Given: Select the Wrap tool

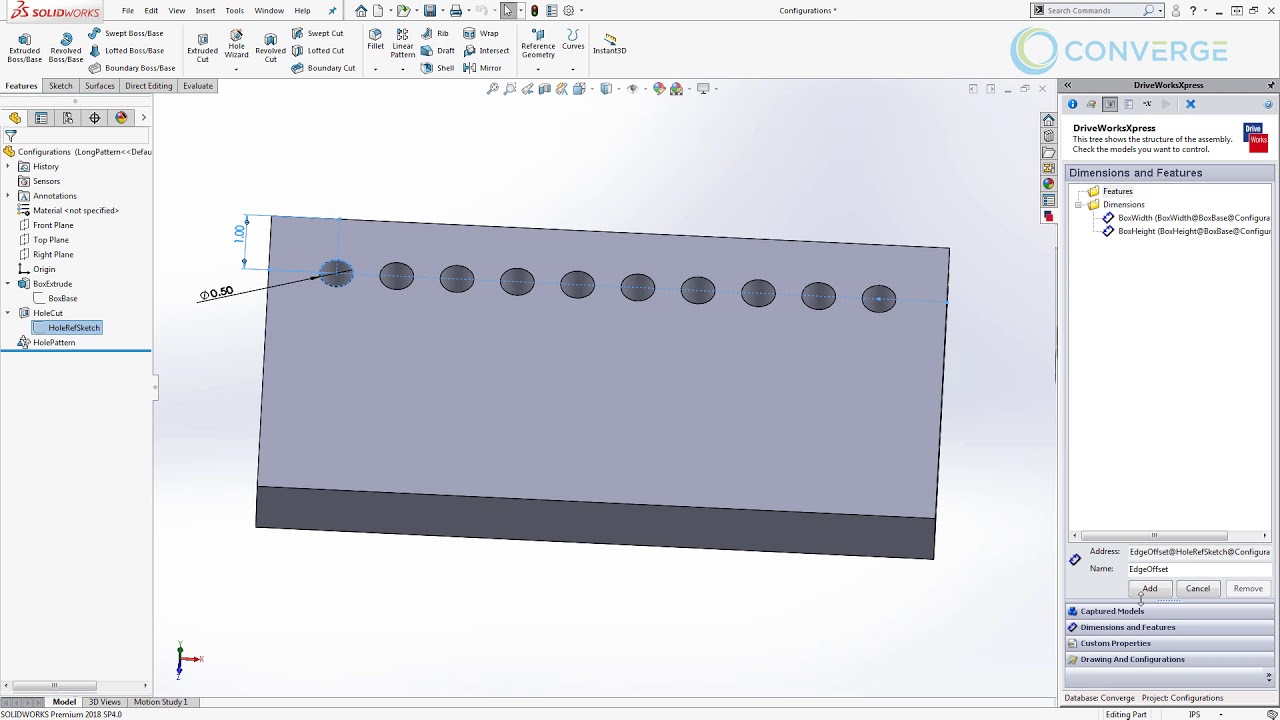Looking at the screenshot, I should (481, 33).
